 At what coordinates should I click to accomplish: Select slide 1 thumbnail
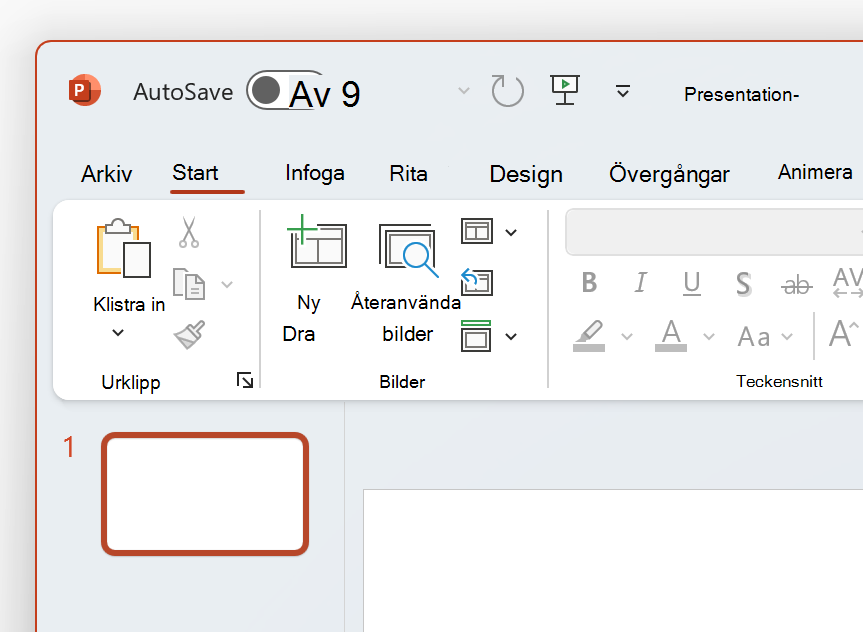[x=205, y=494]
